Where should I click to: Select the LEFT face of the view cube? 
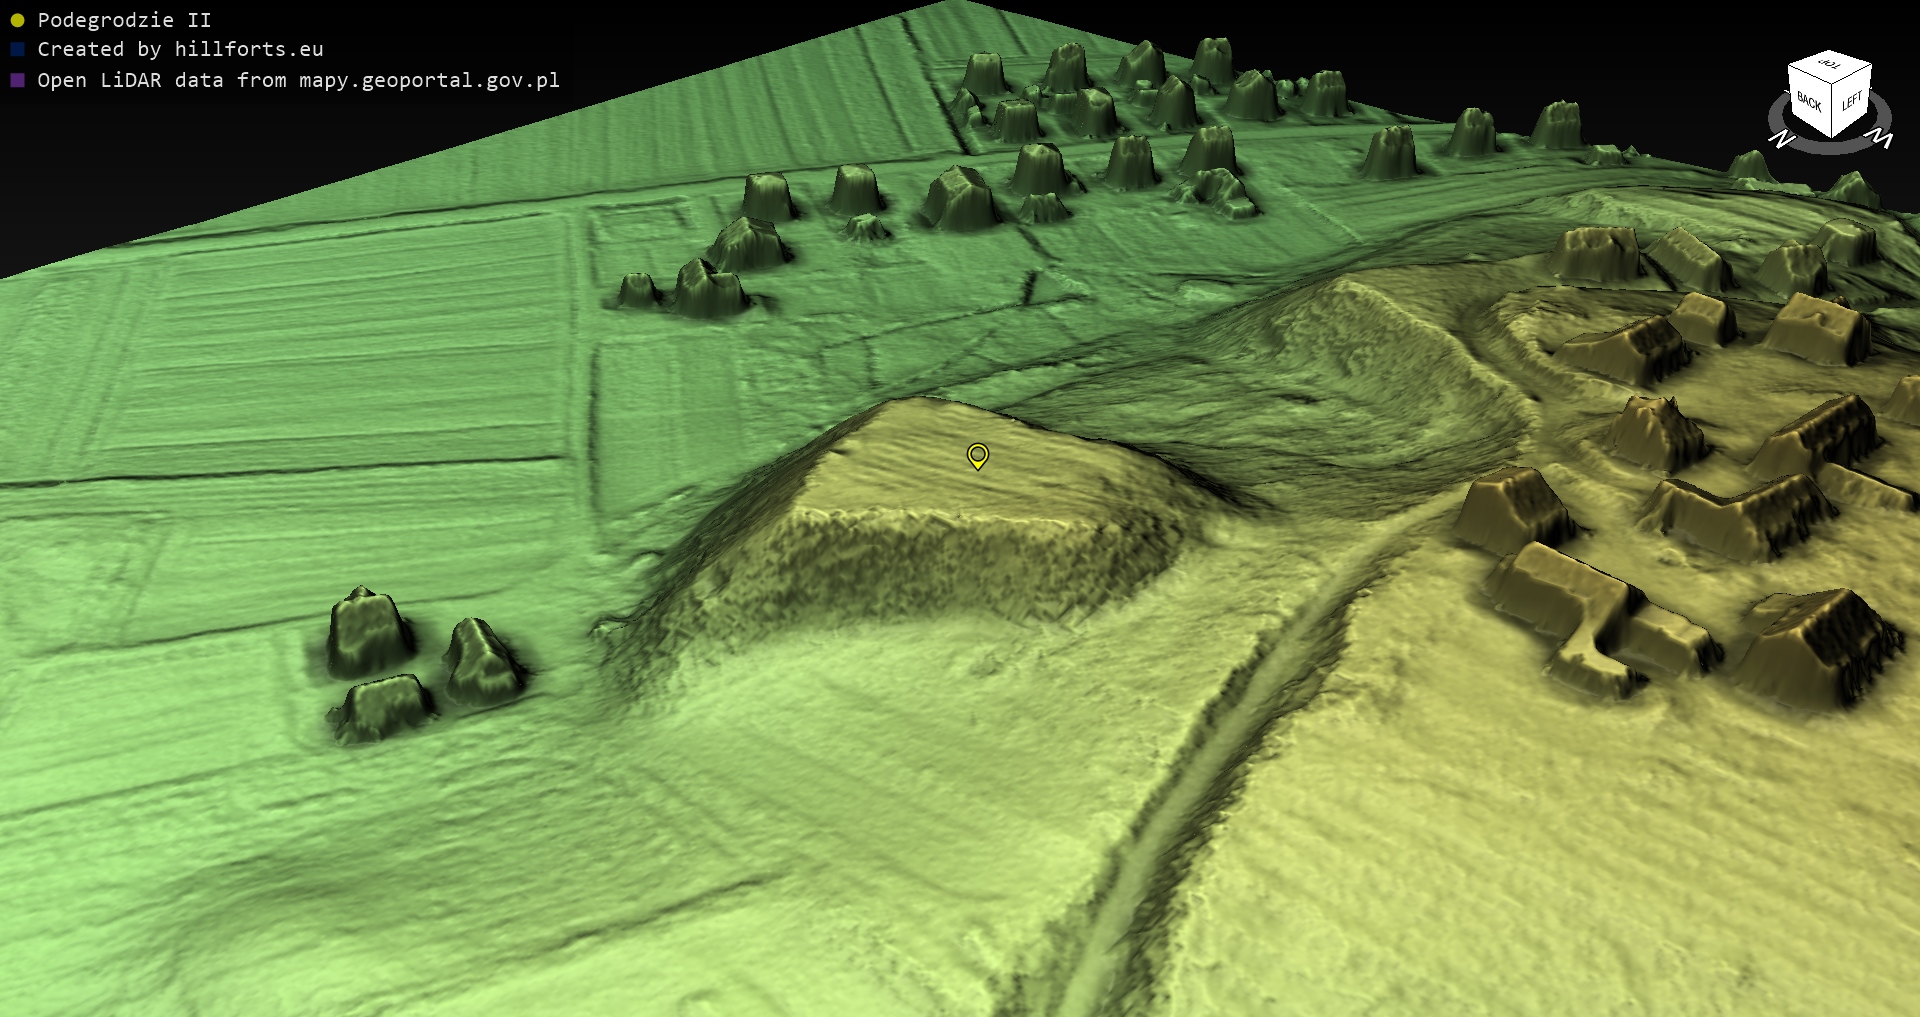(x=1851, y=101)
